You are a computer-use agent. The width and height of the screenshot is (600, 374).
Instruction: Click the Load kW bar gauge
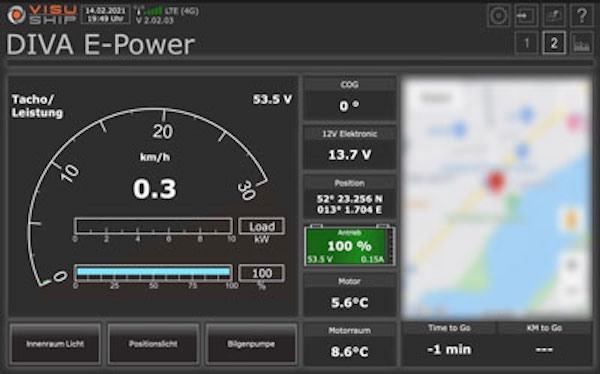point(153,226)
